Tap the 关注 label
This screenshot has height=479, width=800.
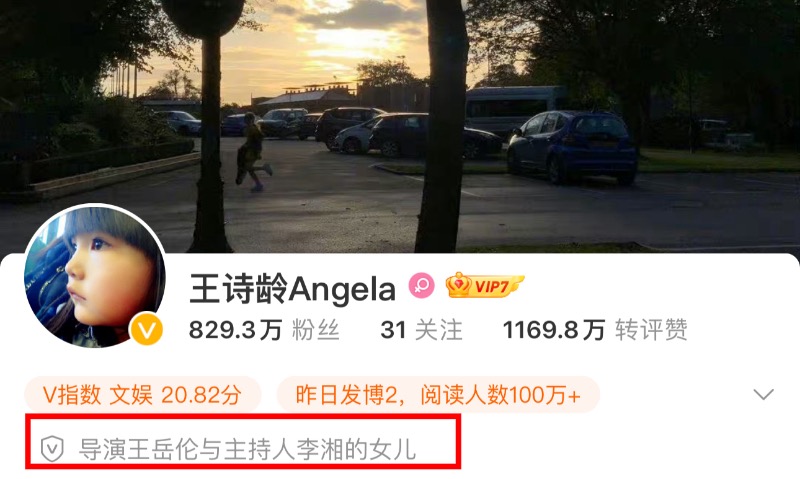coord(438,330)
